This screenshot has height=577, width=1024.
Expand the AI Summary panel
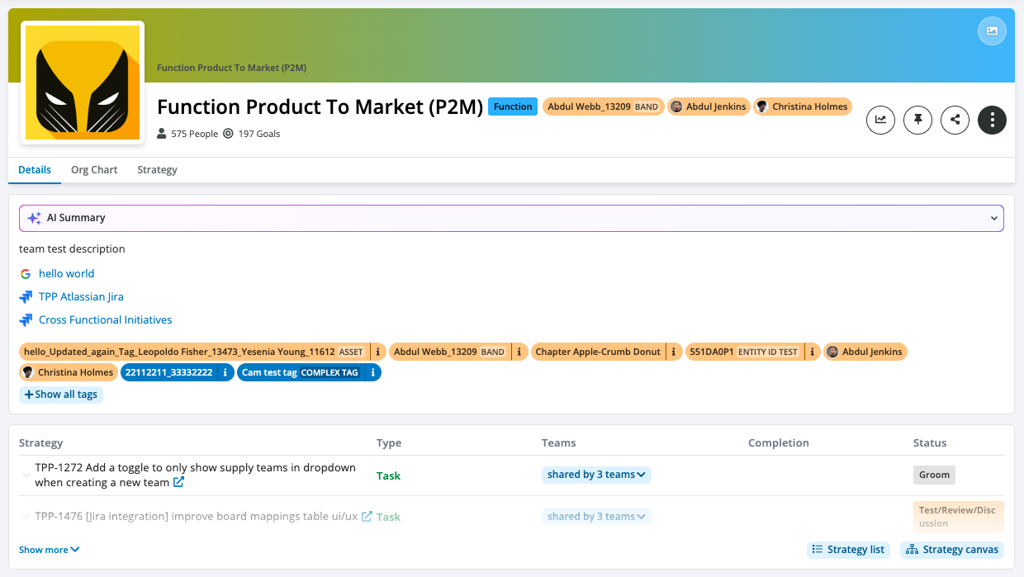(994, 218)
